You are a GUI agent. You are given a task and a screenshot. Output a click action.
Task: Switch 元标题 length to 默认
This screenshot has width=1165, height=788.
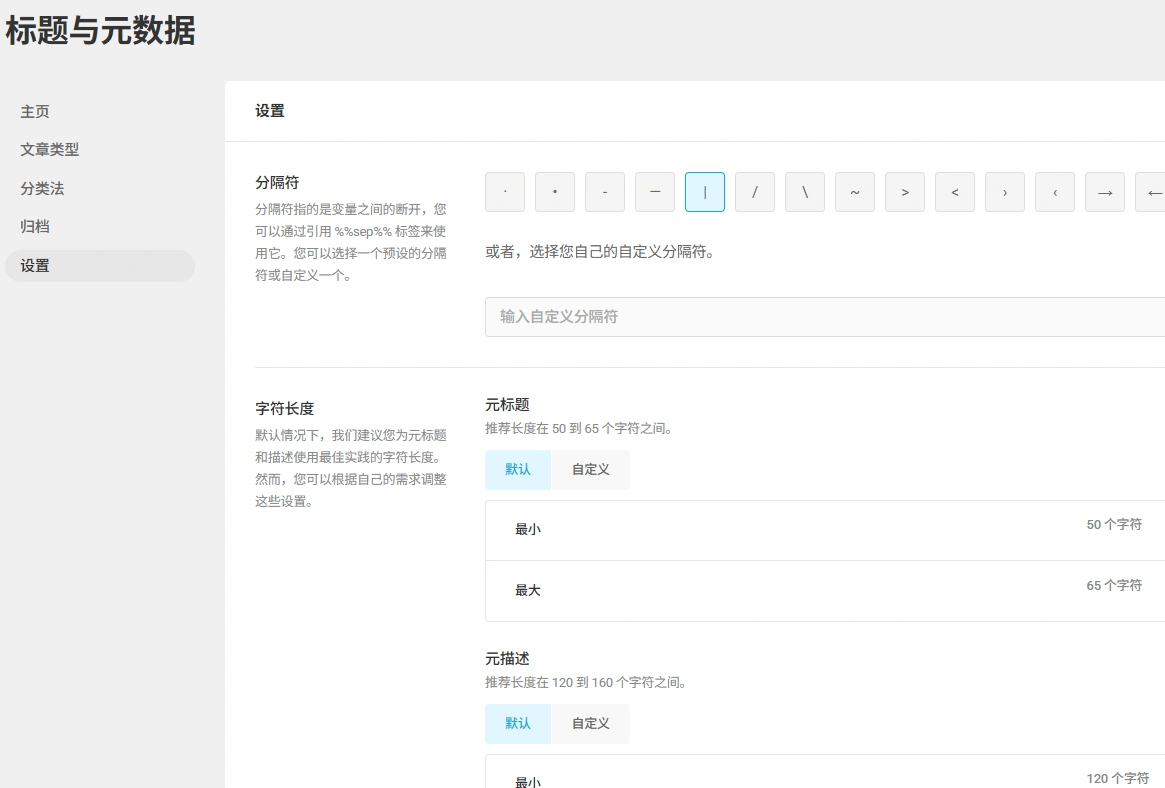pos(517,469)
